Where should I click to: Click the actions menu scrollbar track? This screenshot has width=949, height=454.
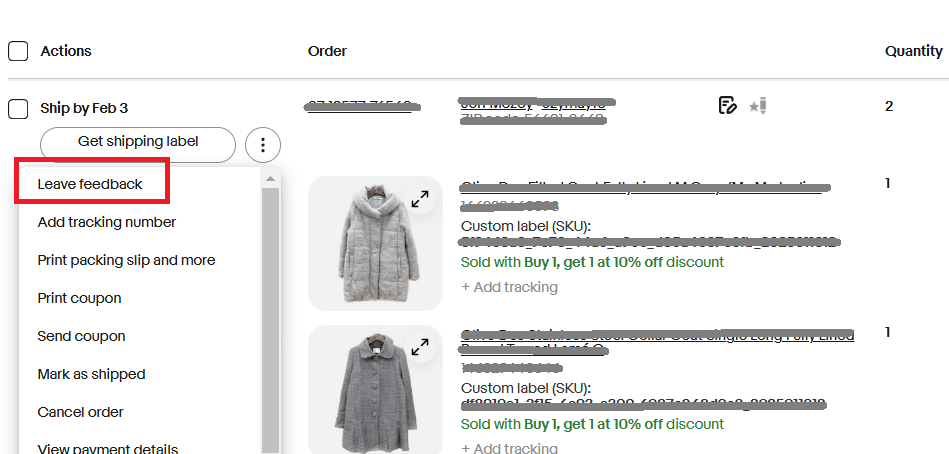(x=269, y=320)
